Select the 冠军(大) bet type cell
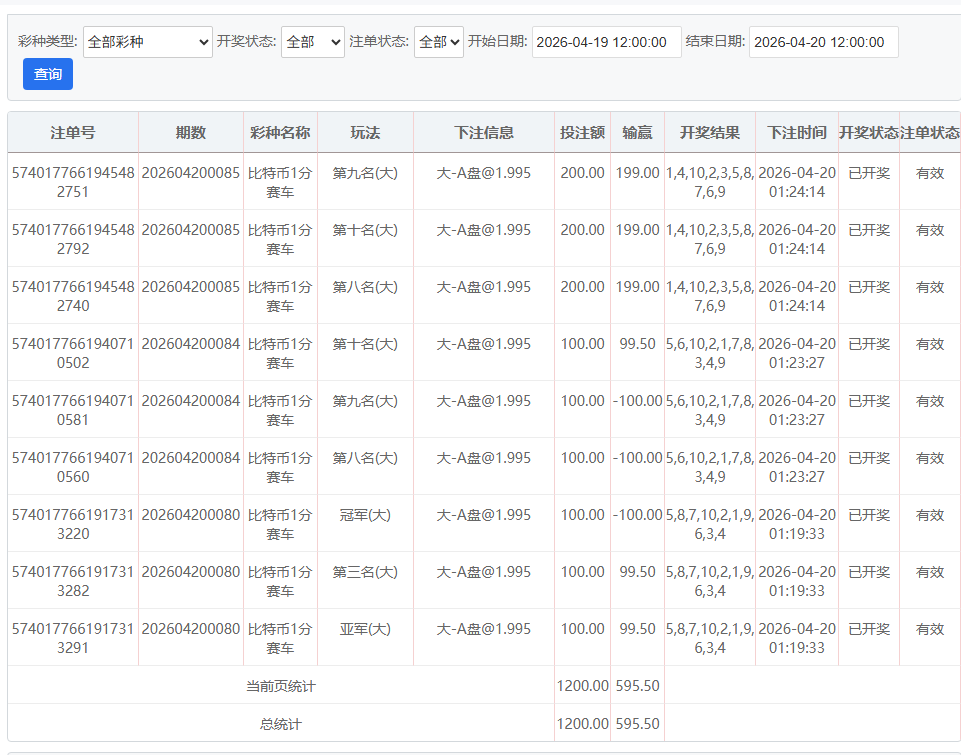Image resolution: width=961 pixels, height=755 pixels. (365, 515)
